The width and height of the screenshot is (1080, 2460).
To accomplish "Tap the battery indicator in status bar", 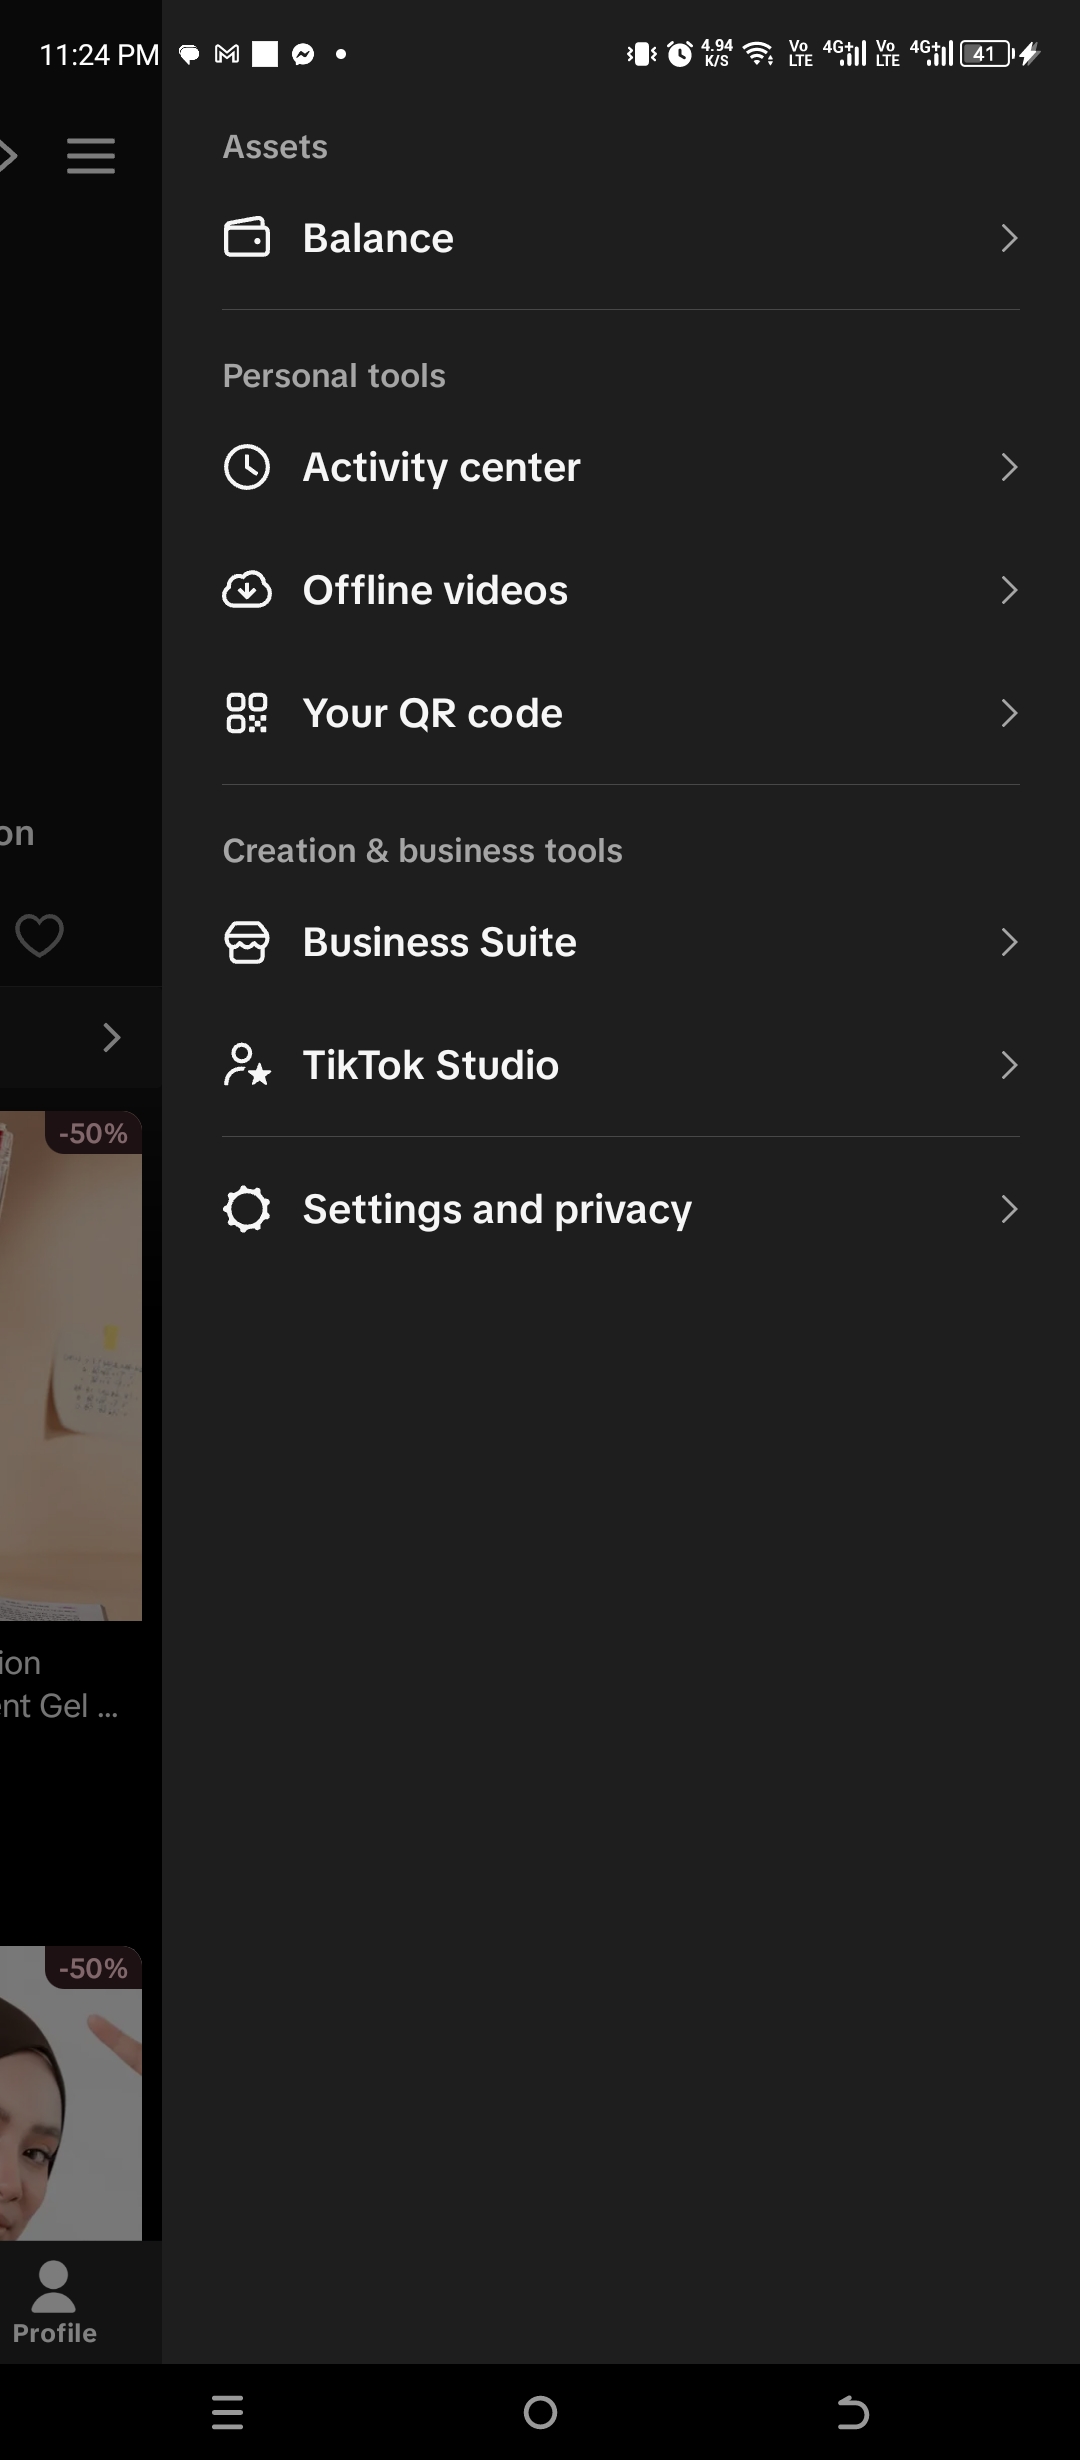I will coord(988,54).
